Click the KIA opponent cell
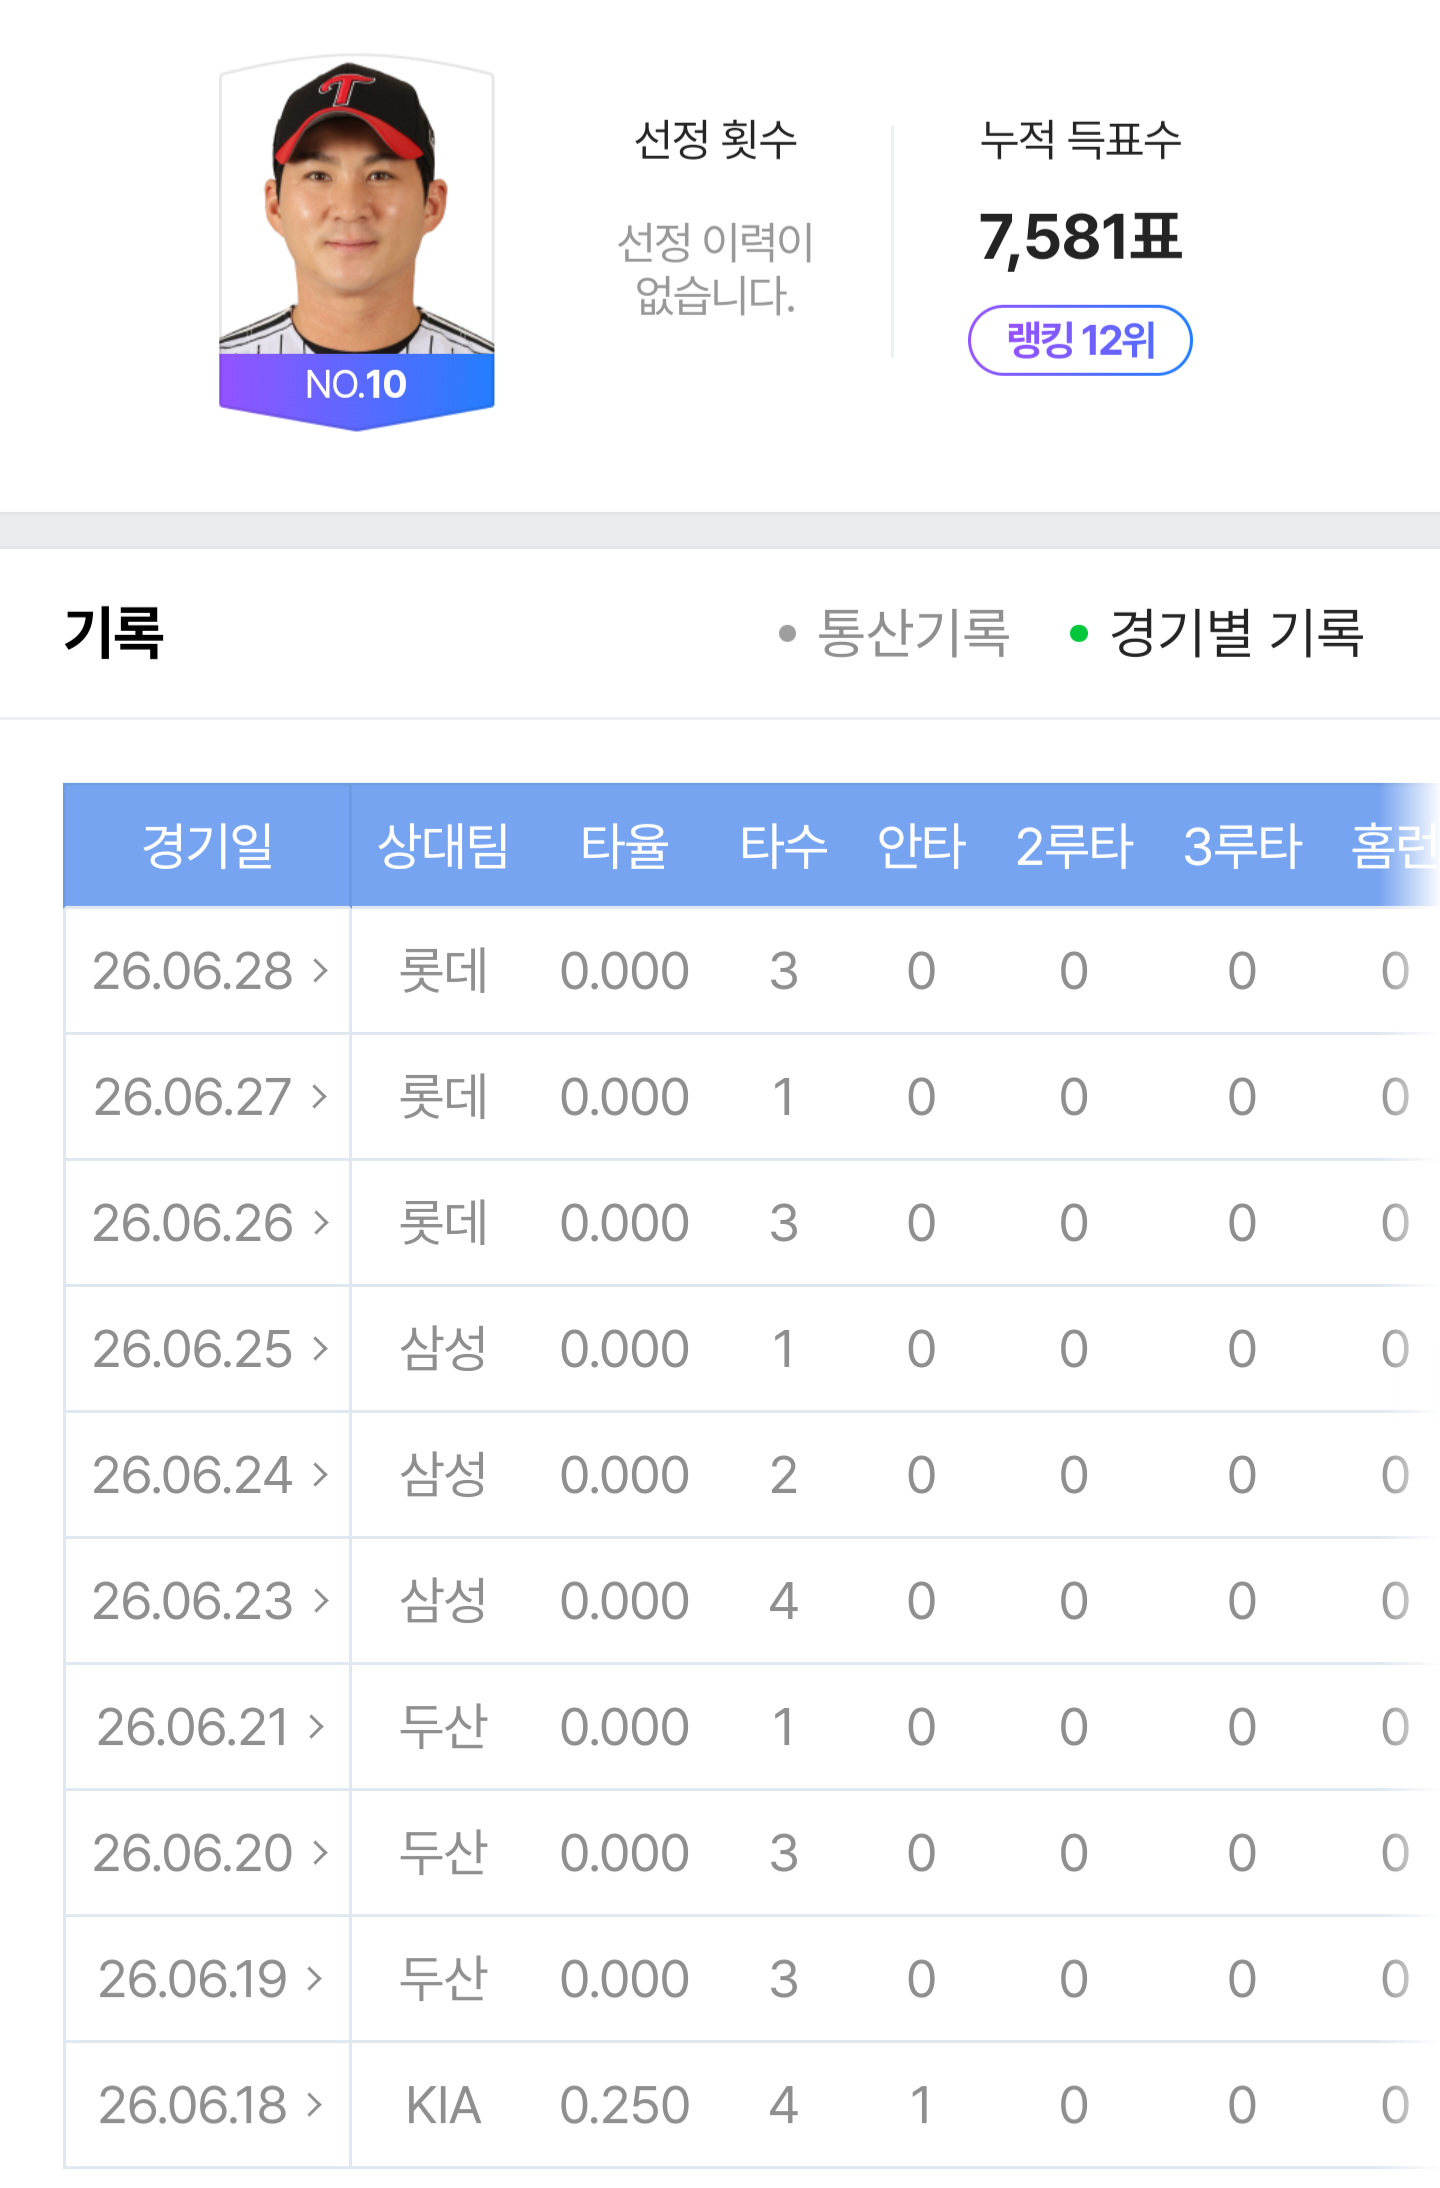 coord(443,2105)
